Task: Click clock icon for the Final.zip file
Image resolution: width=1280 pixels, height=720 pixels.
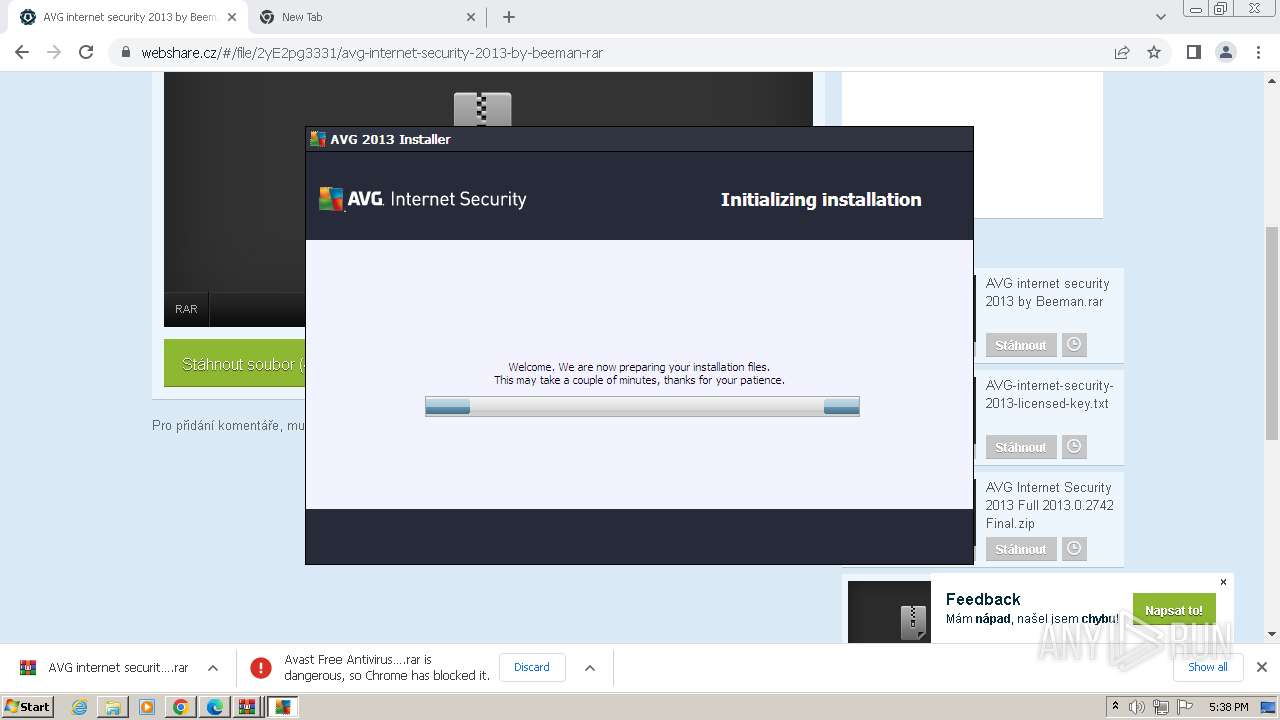Action: 1074,548
